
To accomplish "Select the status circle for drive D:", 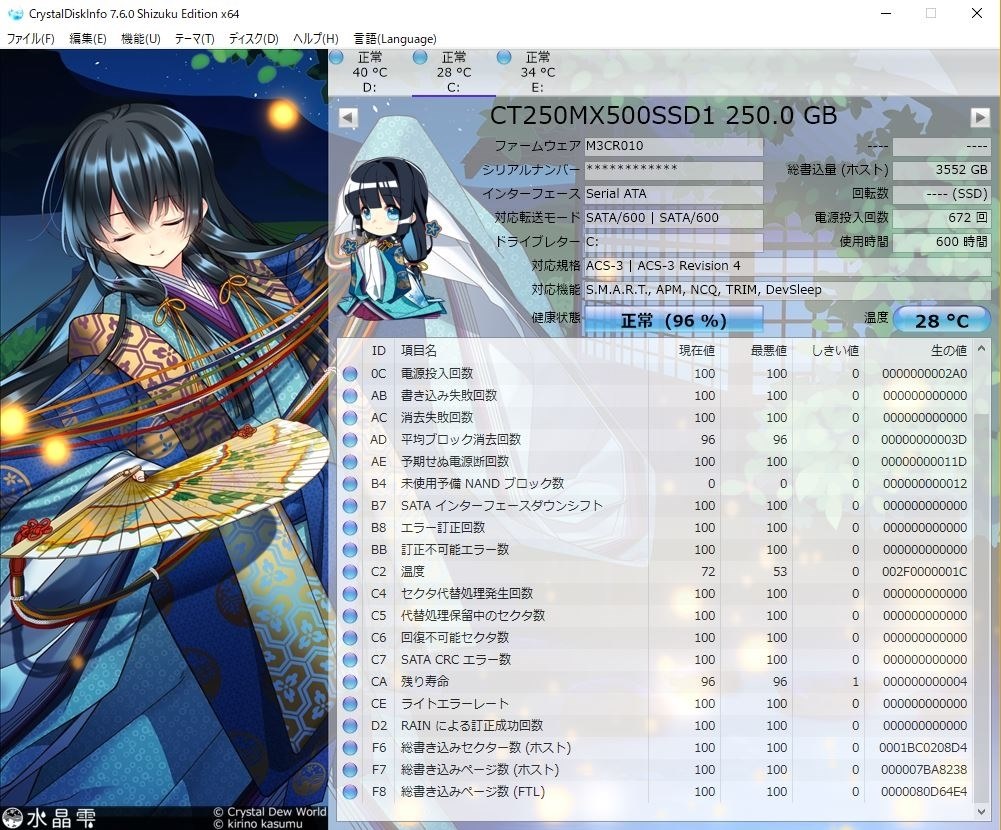I will pos(336,57).
